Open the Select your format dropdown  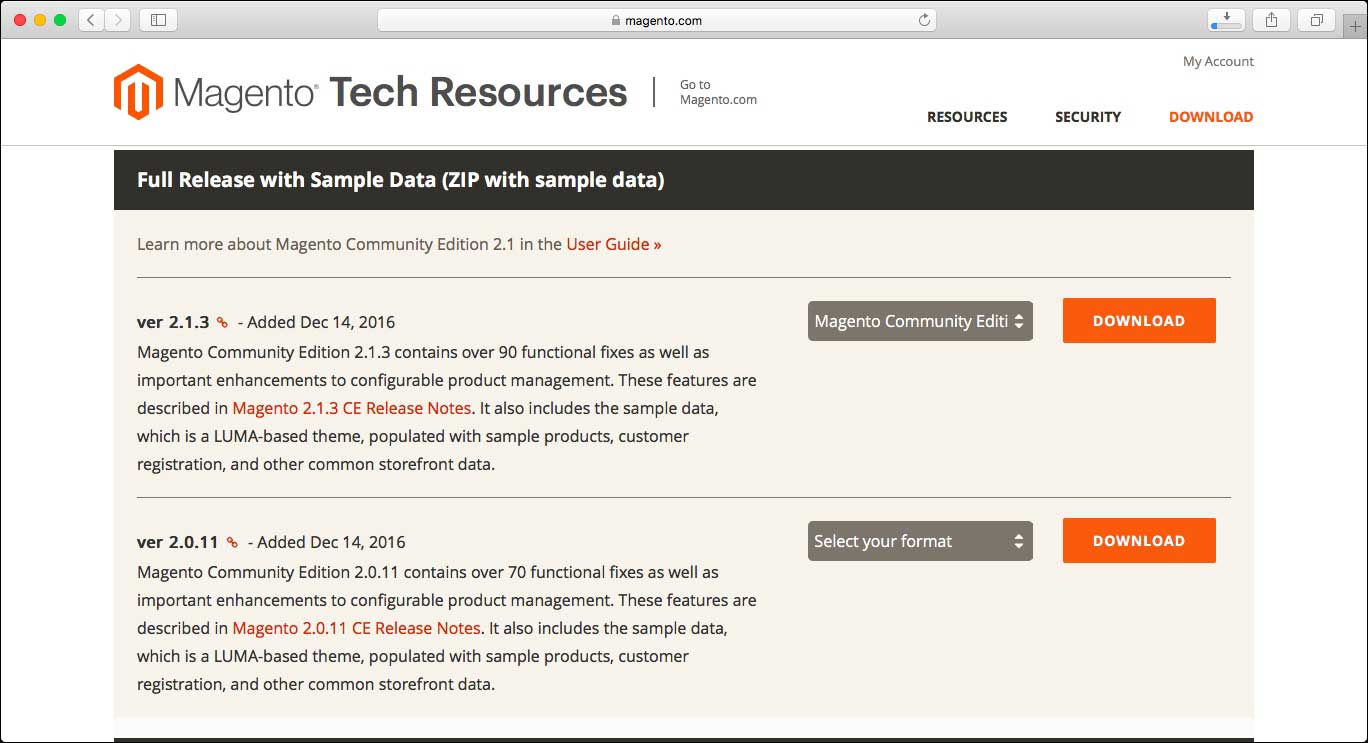coord(920,541)
